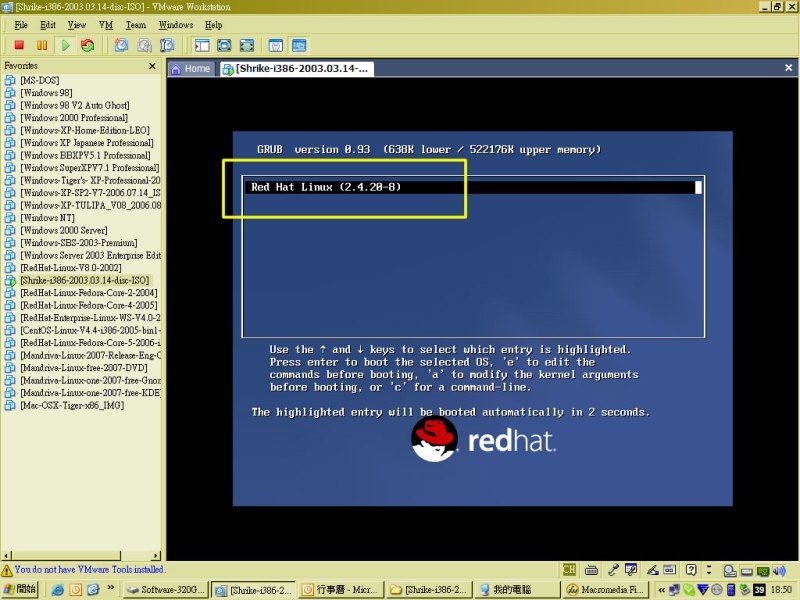The width and height of the screenshot is (800, 600).
Task: Close the current VM tab
Action: click(788, 67)
